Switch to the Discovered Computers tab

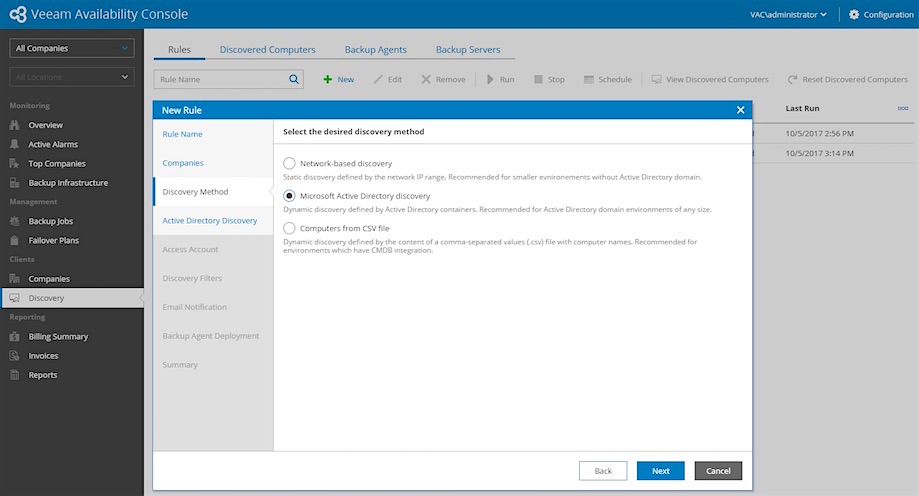coord(267,49)
